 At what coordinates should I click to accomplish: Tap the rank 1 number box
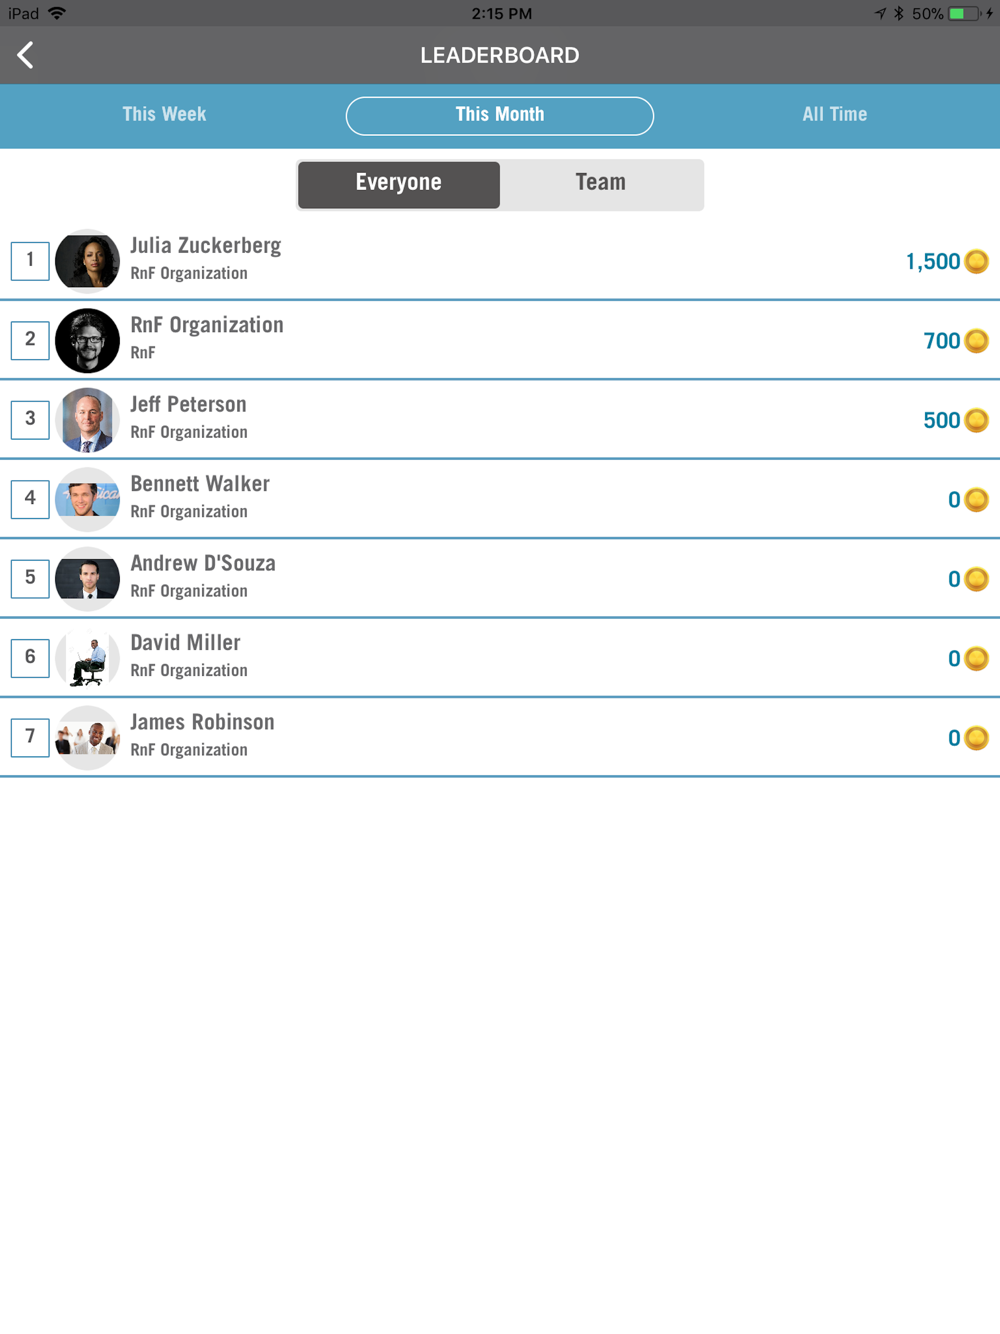[30, 261]
